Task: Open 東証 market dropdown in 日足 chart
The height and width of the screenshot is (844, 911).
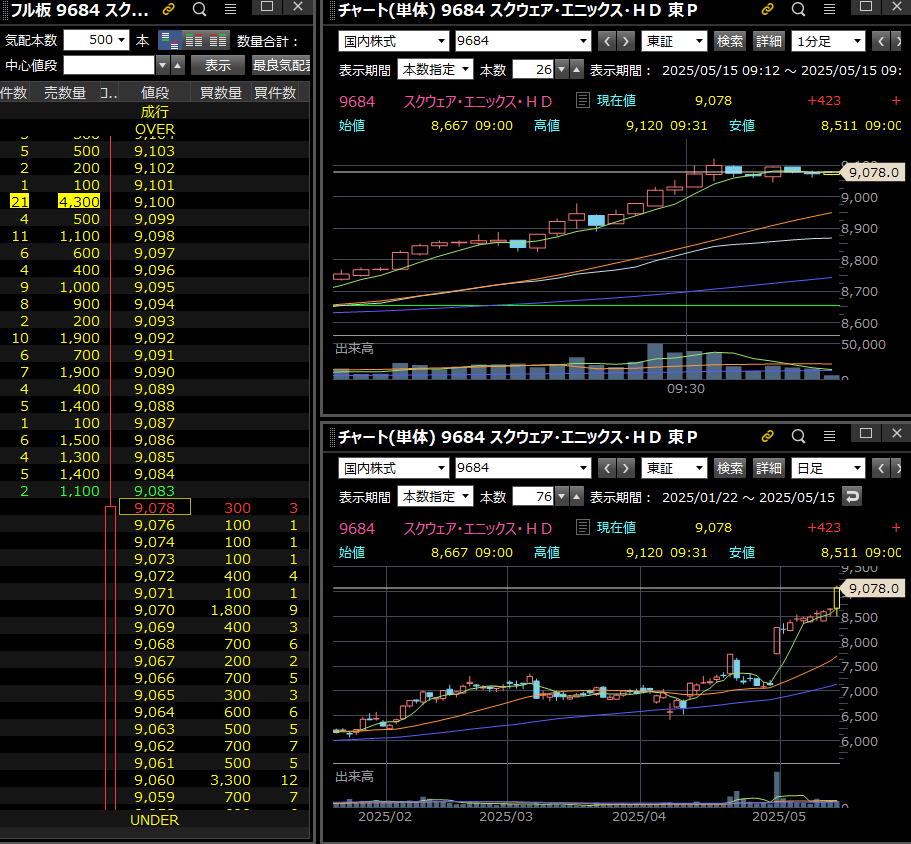Action: tap(674, 468)
